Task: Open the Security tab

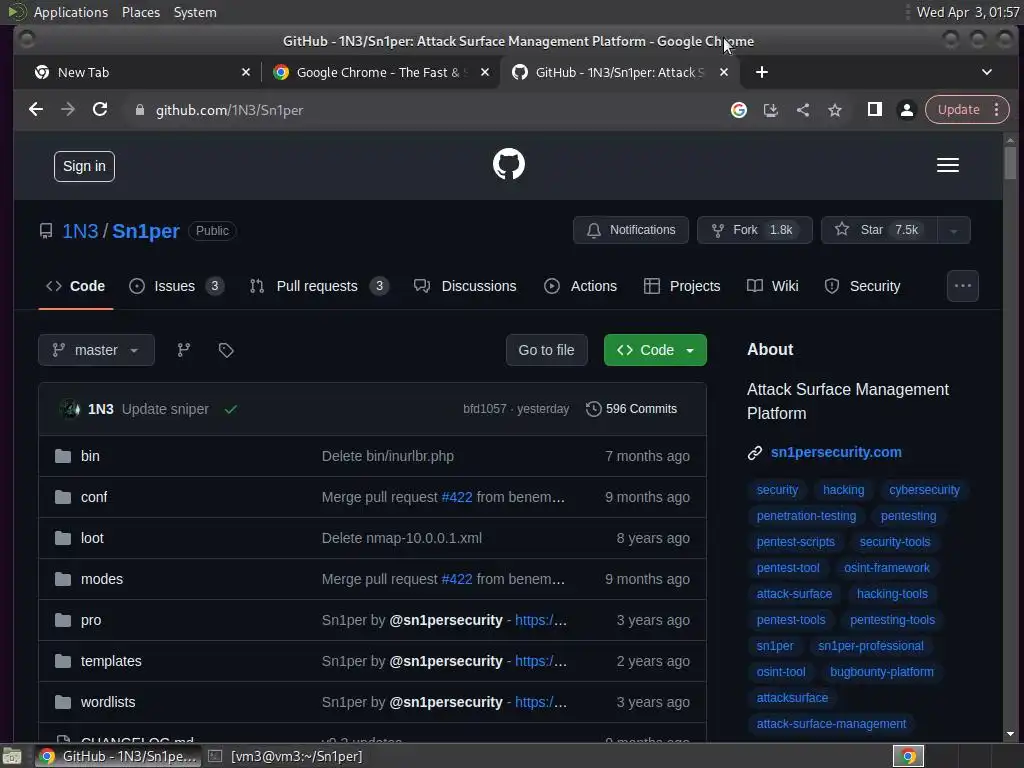Action: (x=862, y=286)
